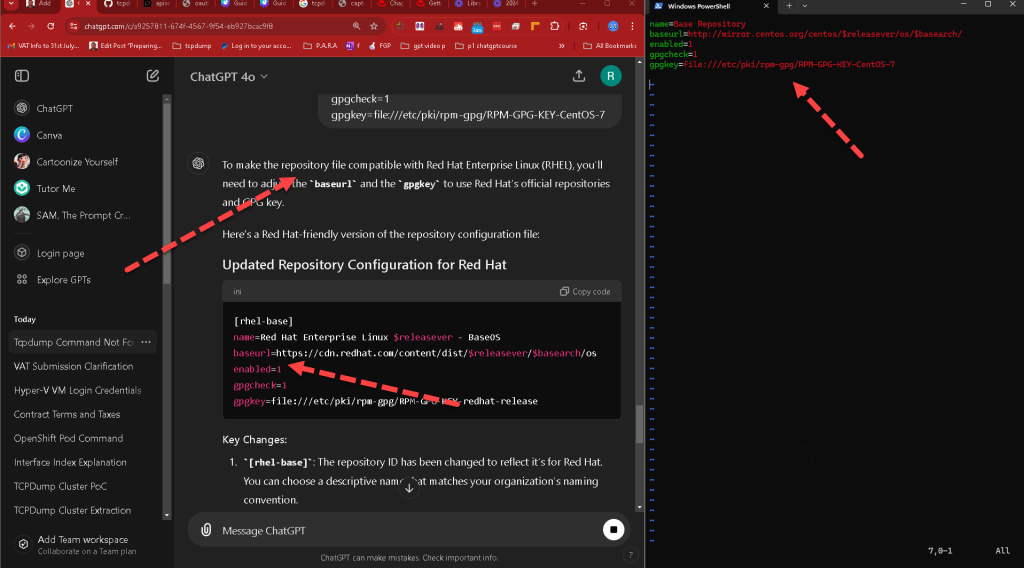The height and width of the screenshot is (568, 1024).
Task: Switch to Libre browser tab
Action: click(x=468, y=4)
